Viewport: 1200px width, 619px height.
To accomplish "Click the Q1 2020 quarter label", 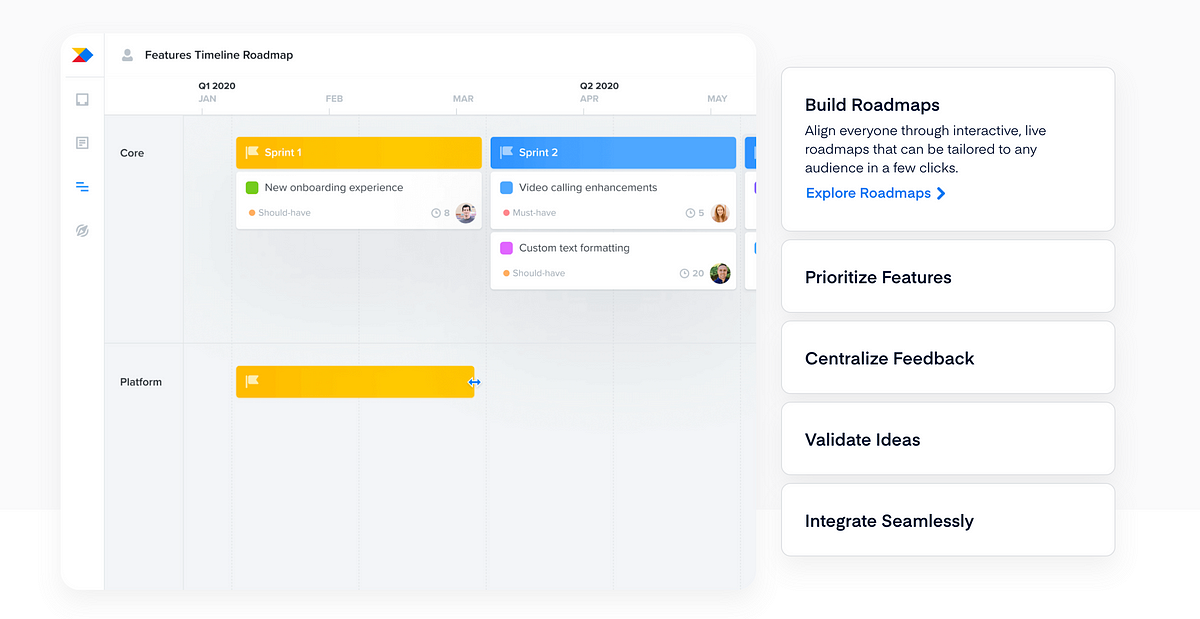I will point(217,86).
